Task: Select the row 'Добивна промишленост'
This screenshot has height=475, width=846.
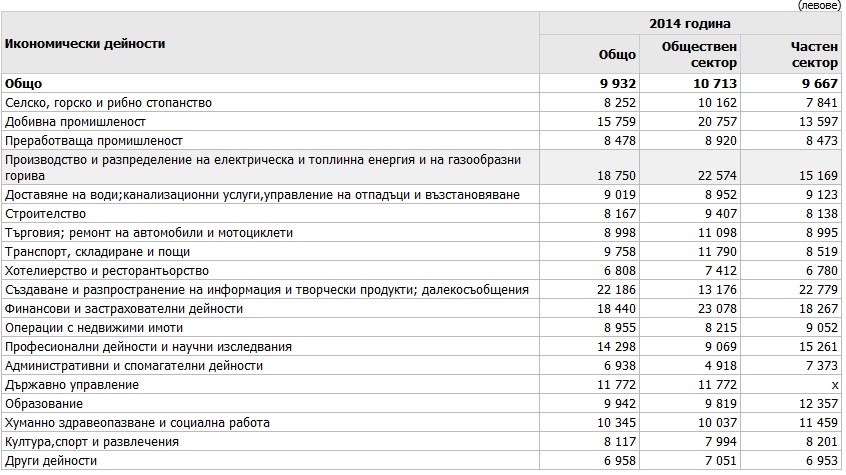Action: [x=421, y=121]
